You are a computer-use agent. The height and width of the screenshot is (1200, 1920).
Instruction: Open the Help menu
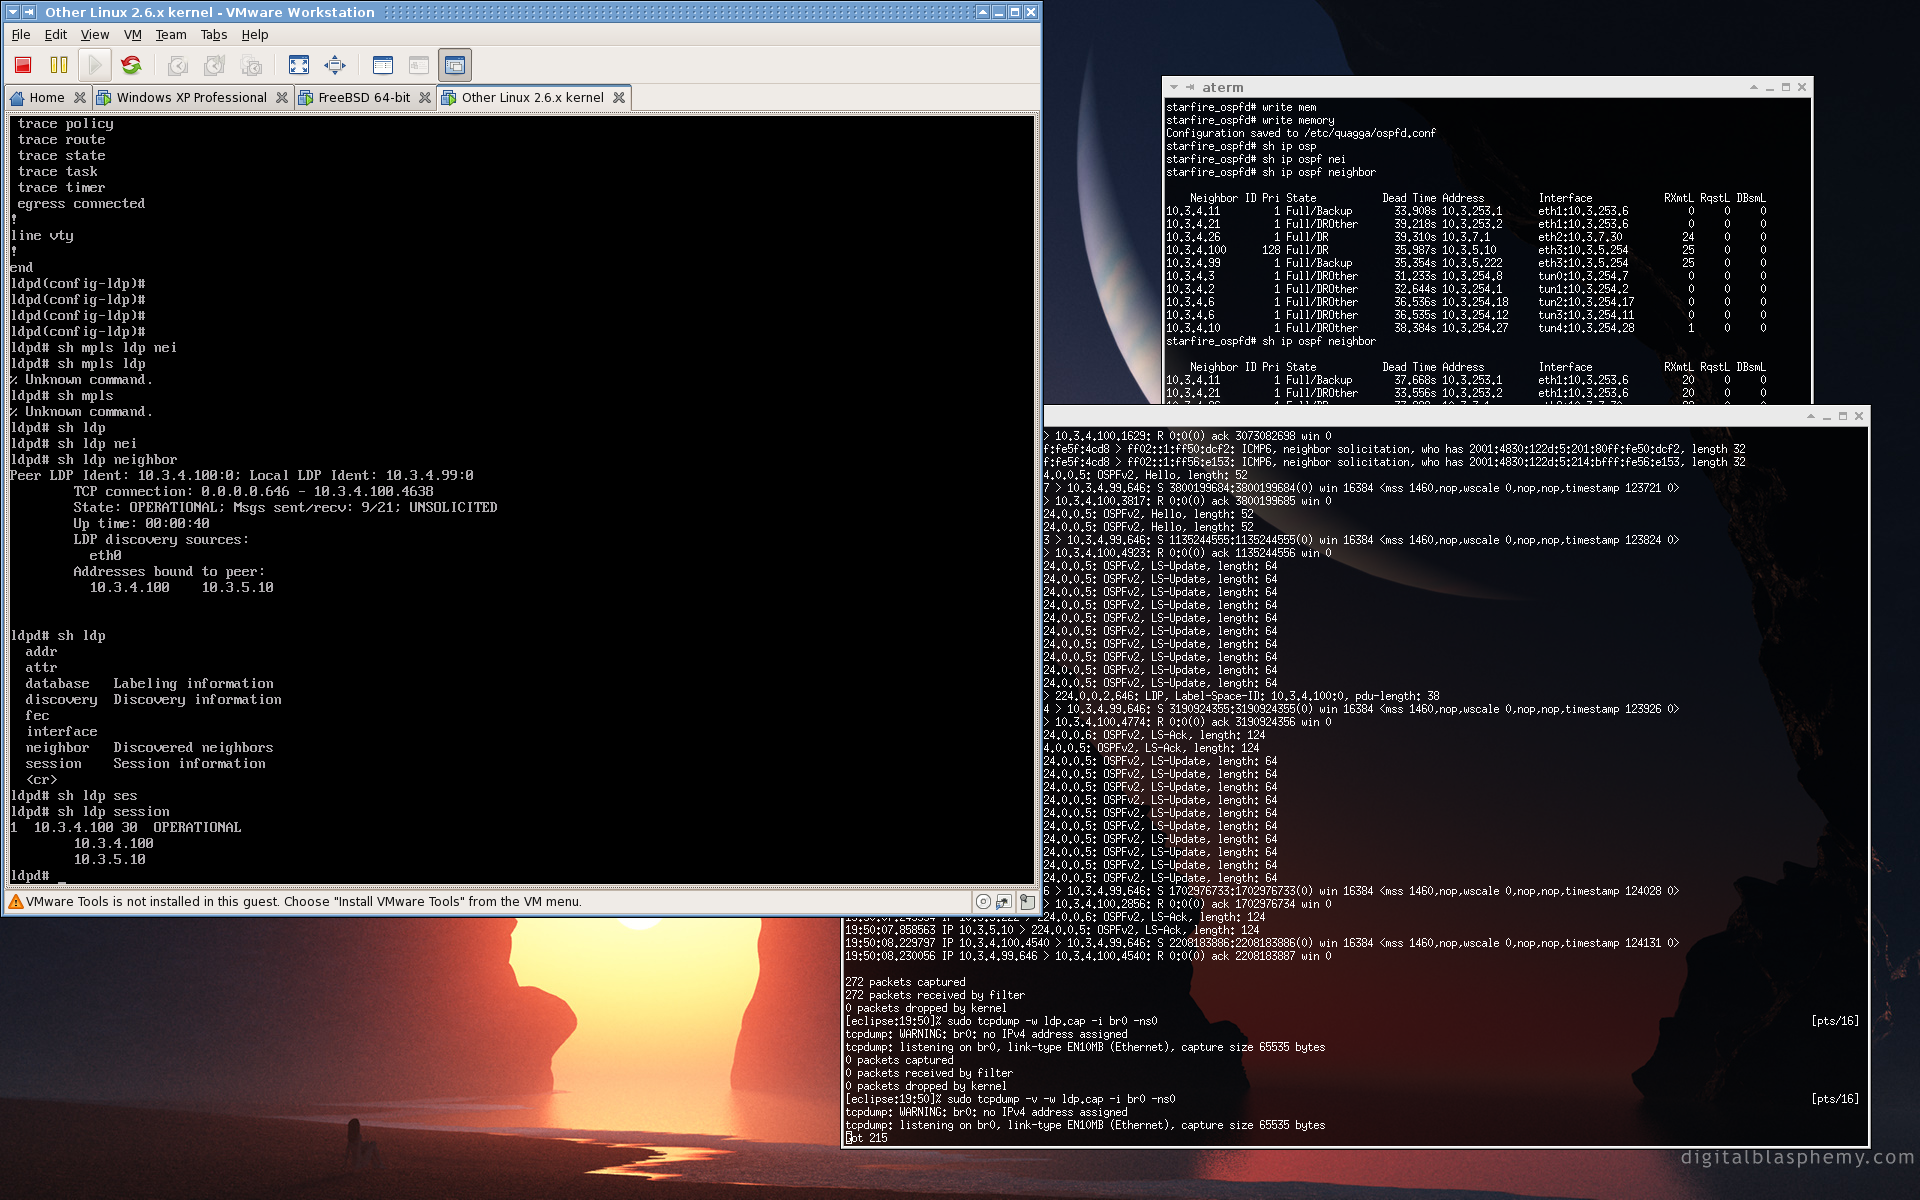pyautogui.click(x=255, y=34)
